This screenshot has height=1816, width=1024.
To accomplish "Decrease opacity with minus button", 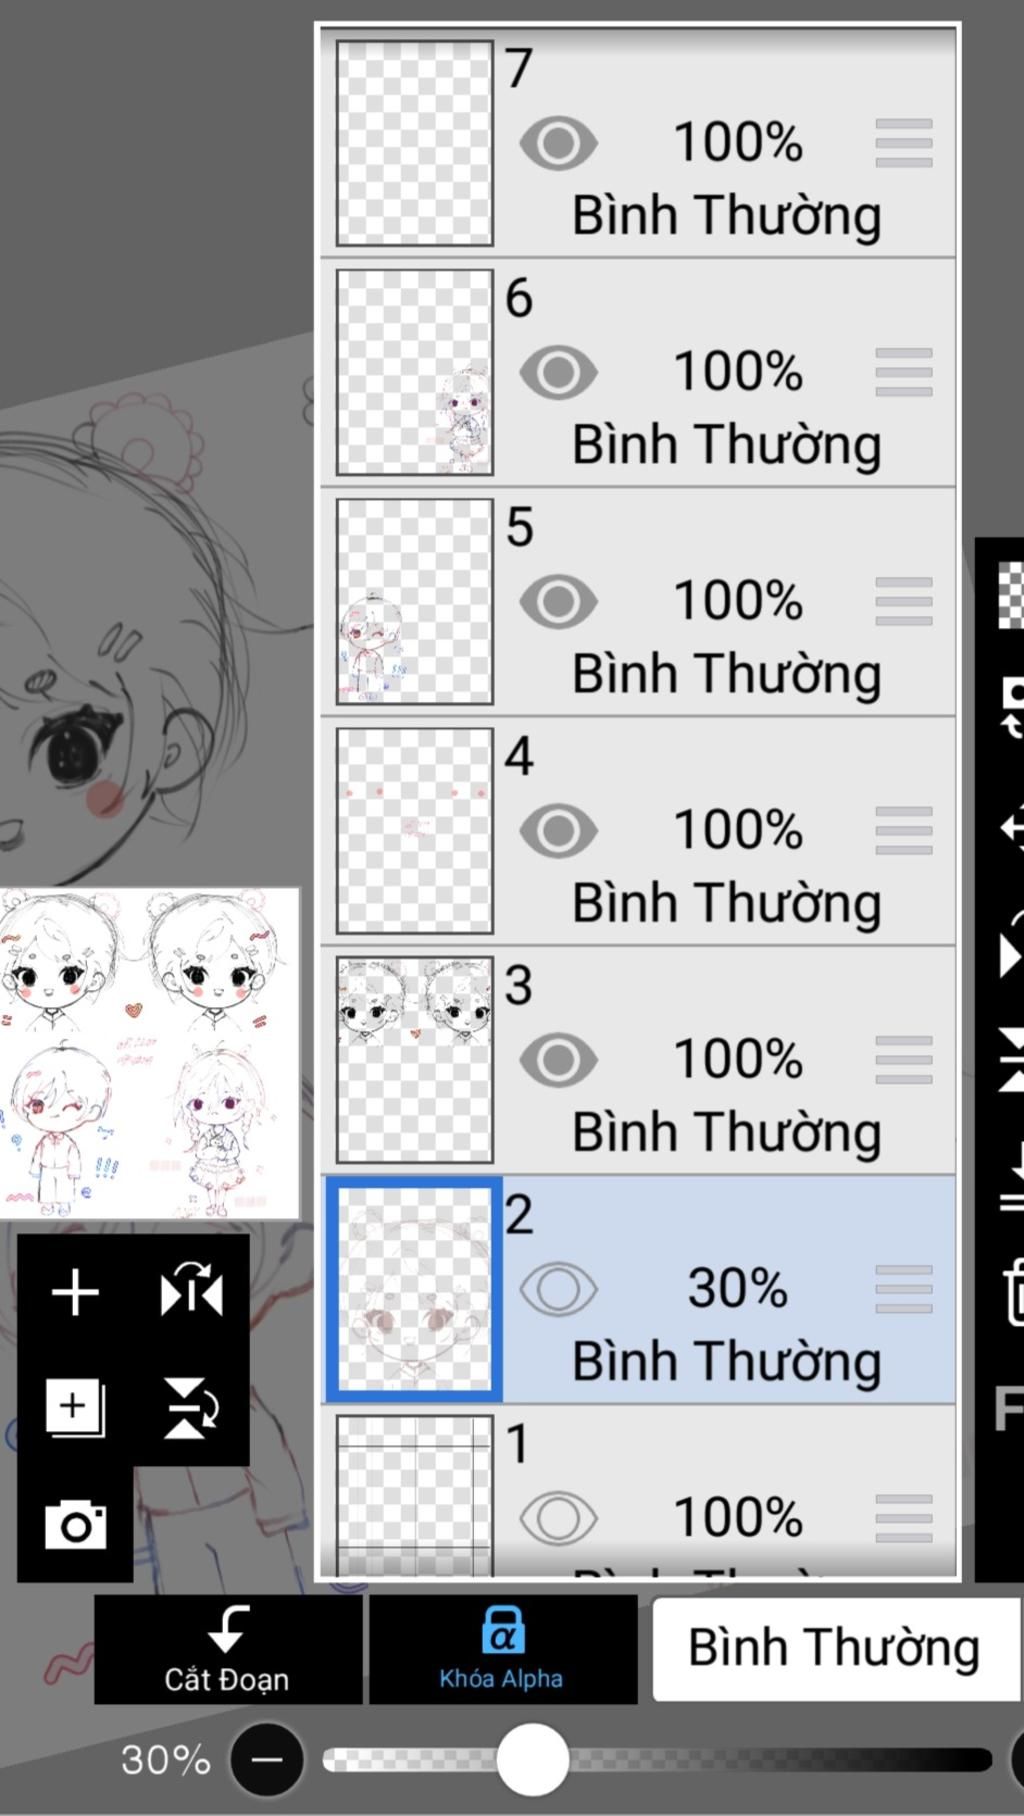I will pos(267,1760).
